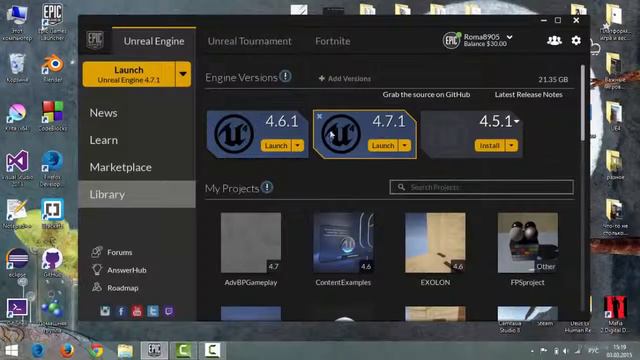640x360 pixels.
Task: Click Install on the 4.5.1 engine slot
Action: point(490,145)
